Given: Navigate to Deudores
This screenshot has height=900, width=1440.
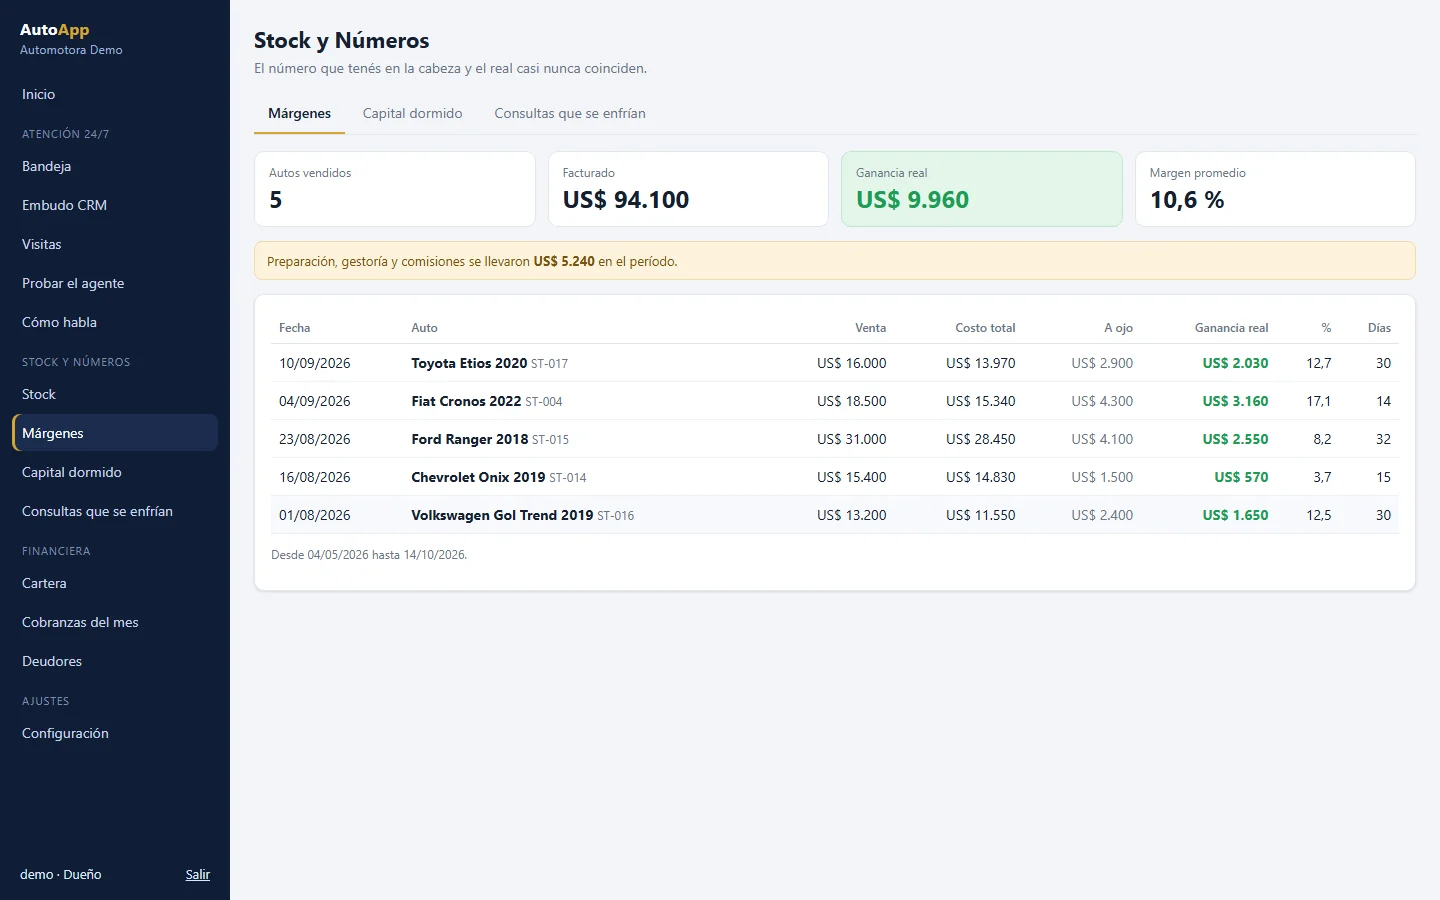Looking at the screenshot, I should pos(115,661).
